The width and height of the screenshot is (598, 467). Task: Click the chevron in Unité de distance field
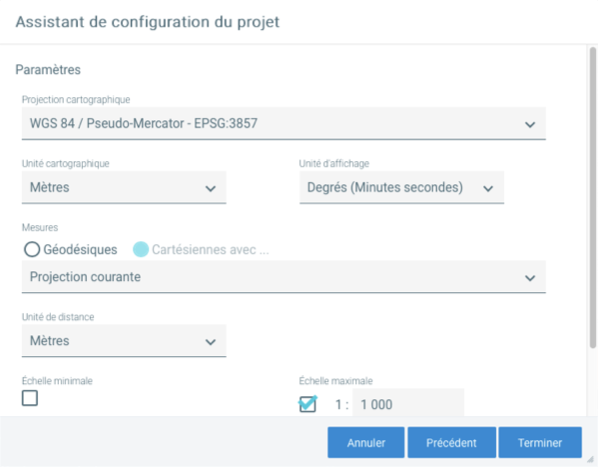point(211,342)
